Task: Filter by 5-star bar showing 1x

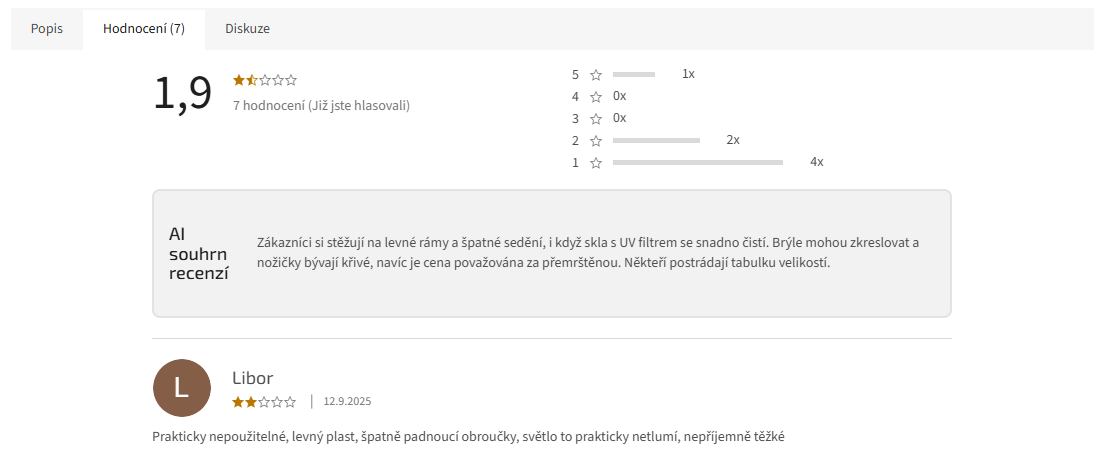Action: click(634, 75)
